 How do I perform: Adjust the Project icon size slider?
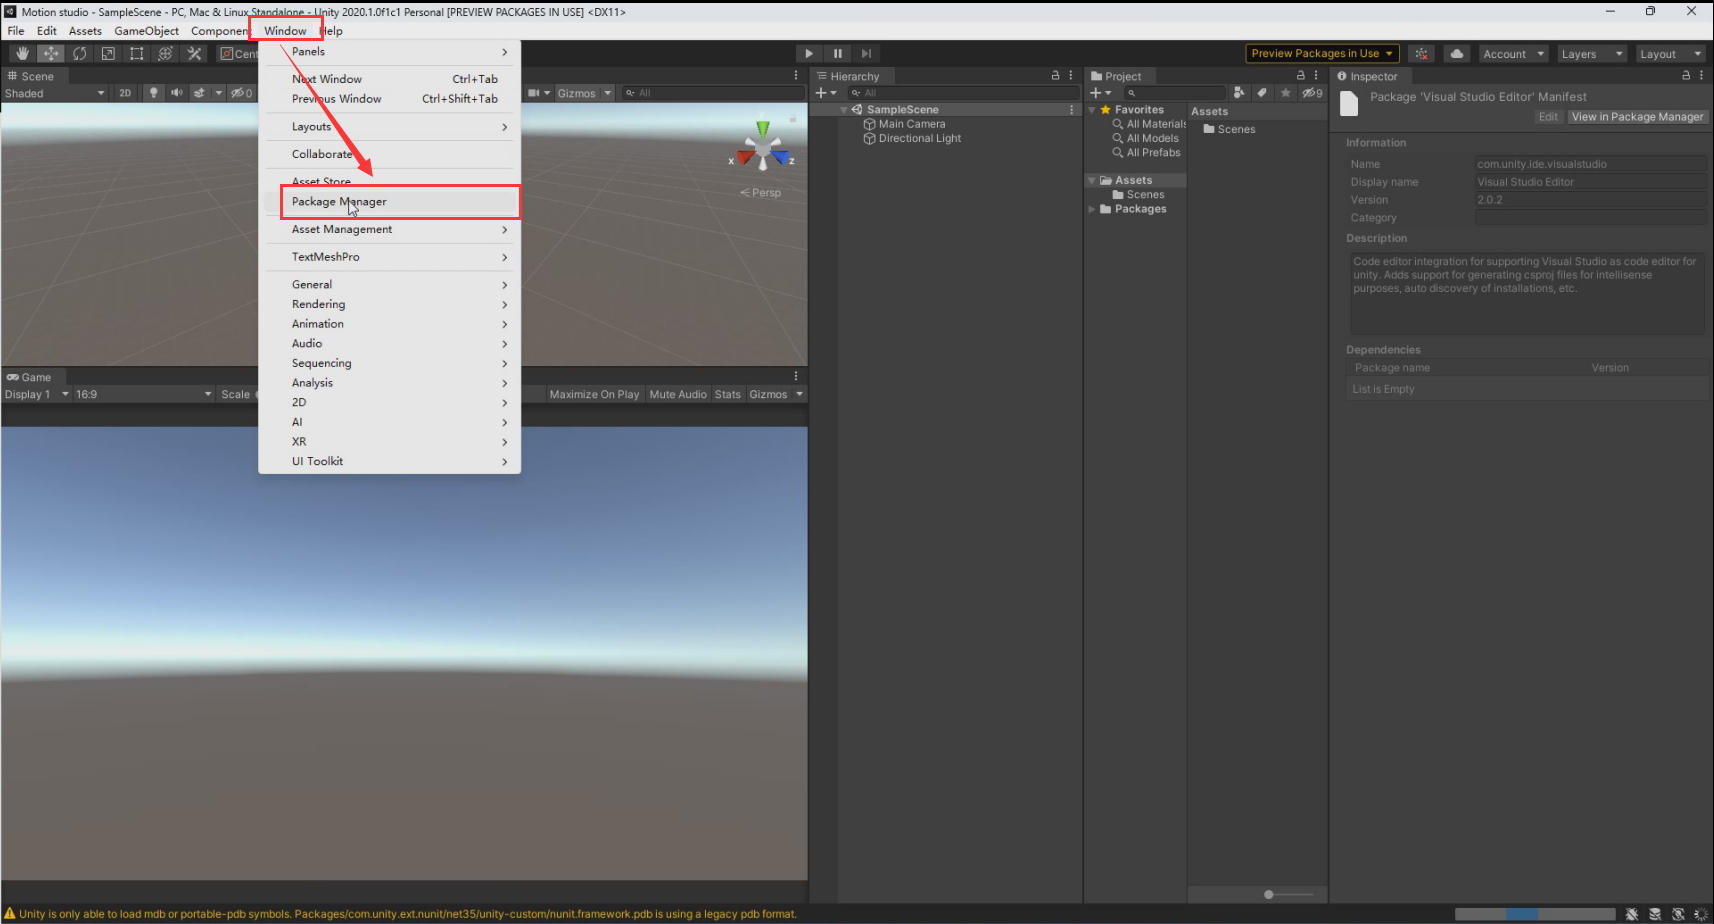pyautogui.click(x=1269, y=894)
